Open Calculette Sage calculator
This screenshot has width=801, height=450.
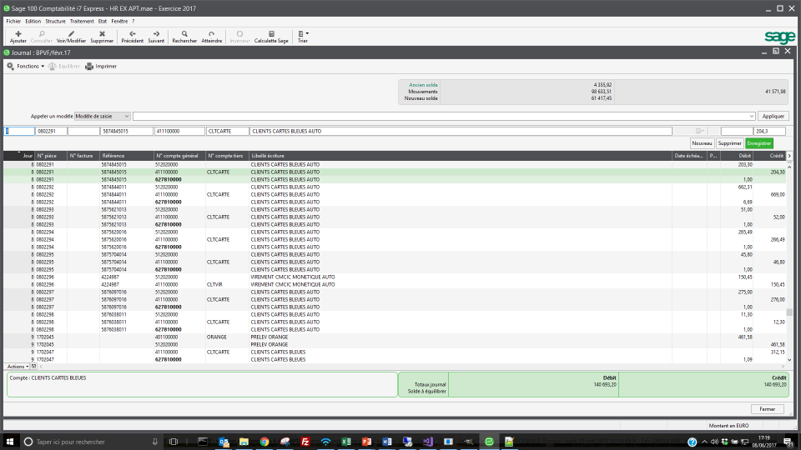coord(271,36)
